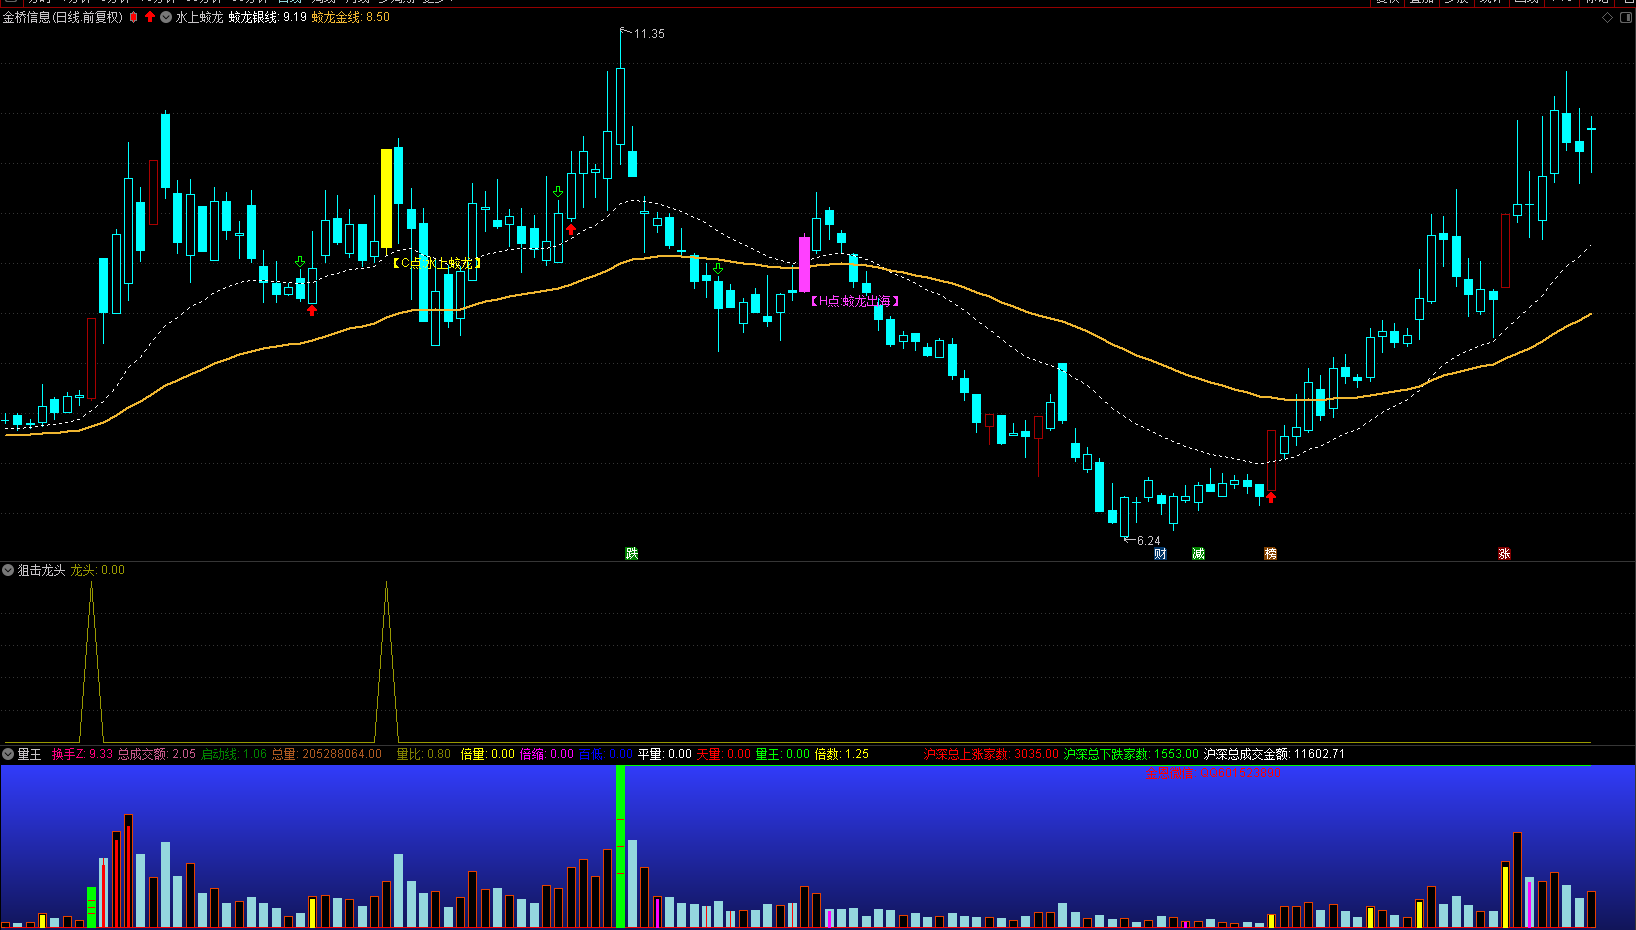Click the 11.35 high price label
This screenshot has width=1636, height=930.
point(649,34)
